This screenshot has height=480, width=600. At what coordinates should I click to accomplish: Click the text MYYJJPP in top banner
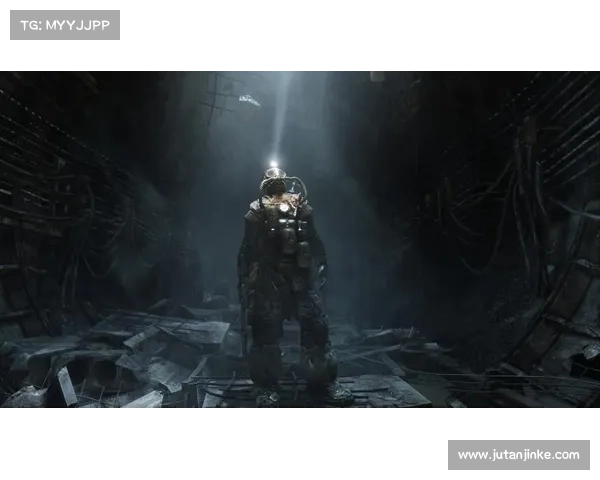tap(78, 24)
